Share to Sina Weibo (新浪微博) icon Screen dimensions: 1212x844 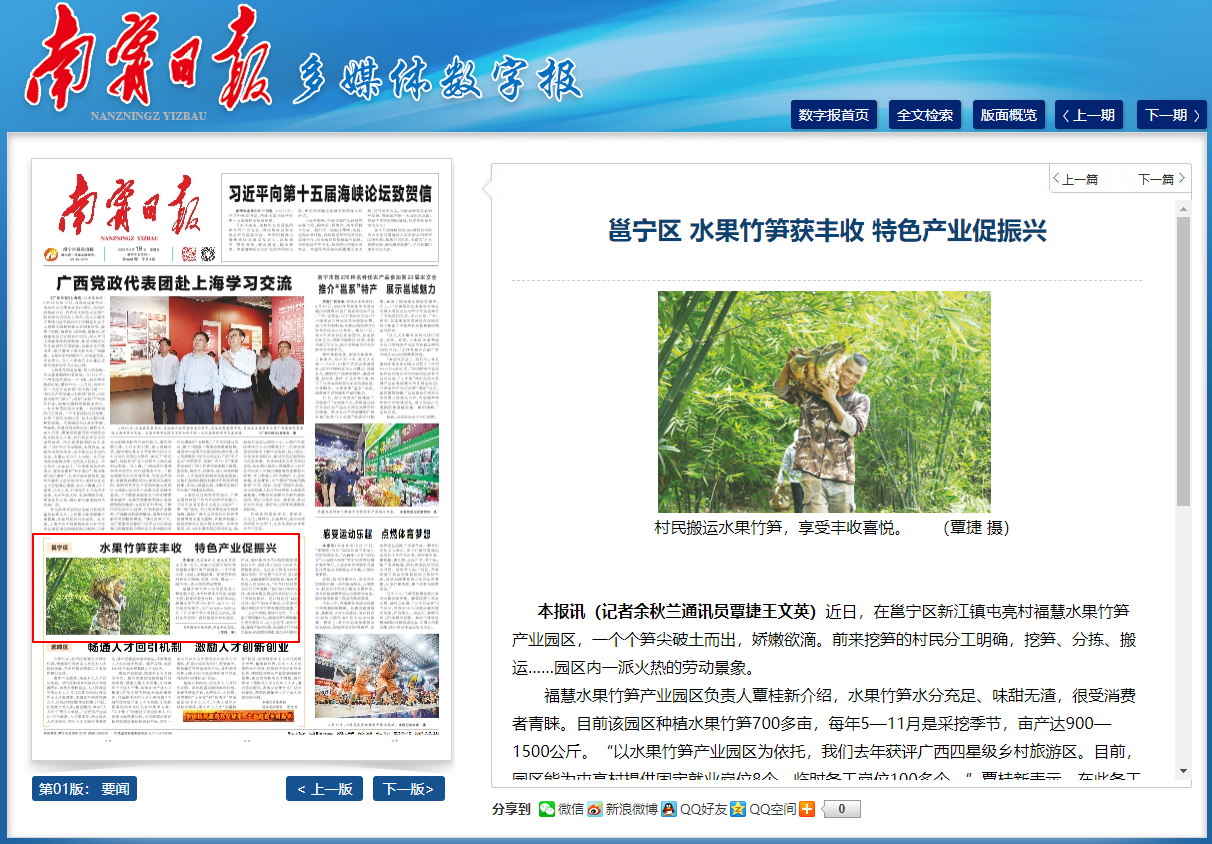click(x=595, y=809)
